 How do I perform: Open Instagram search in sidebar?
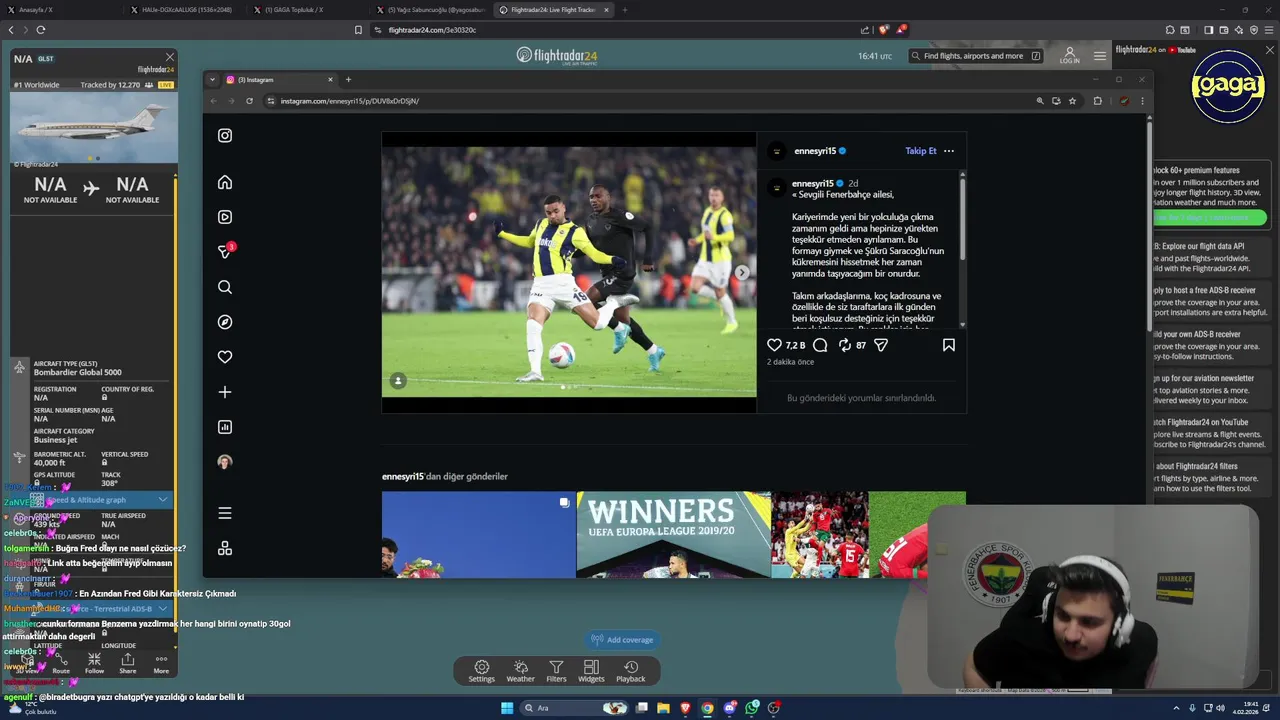[x=225, y=287]
